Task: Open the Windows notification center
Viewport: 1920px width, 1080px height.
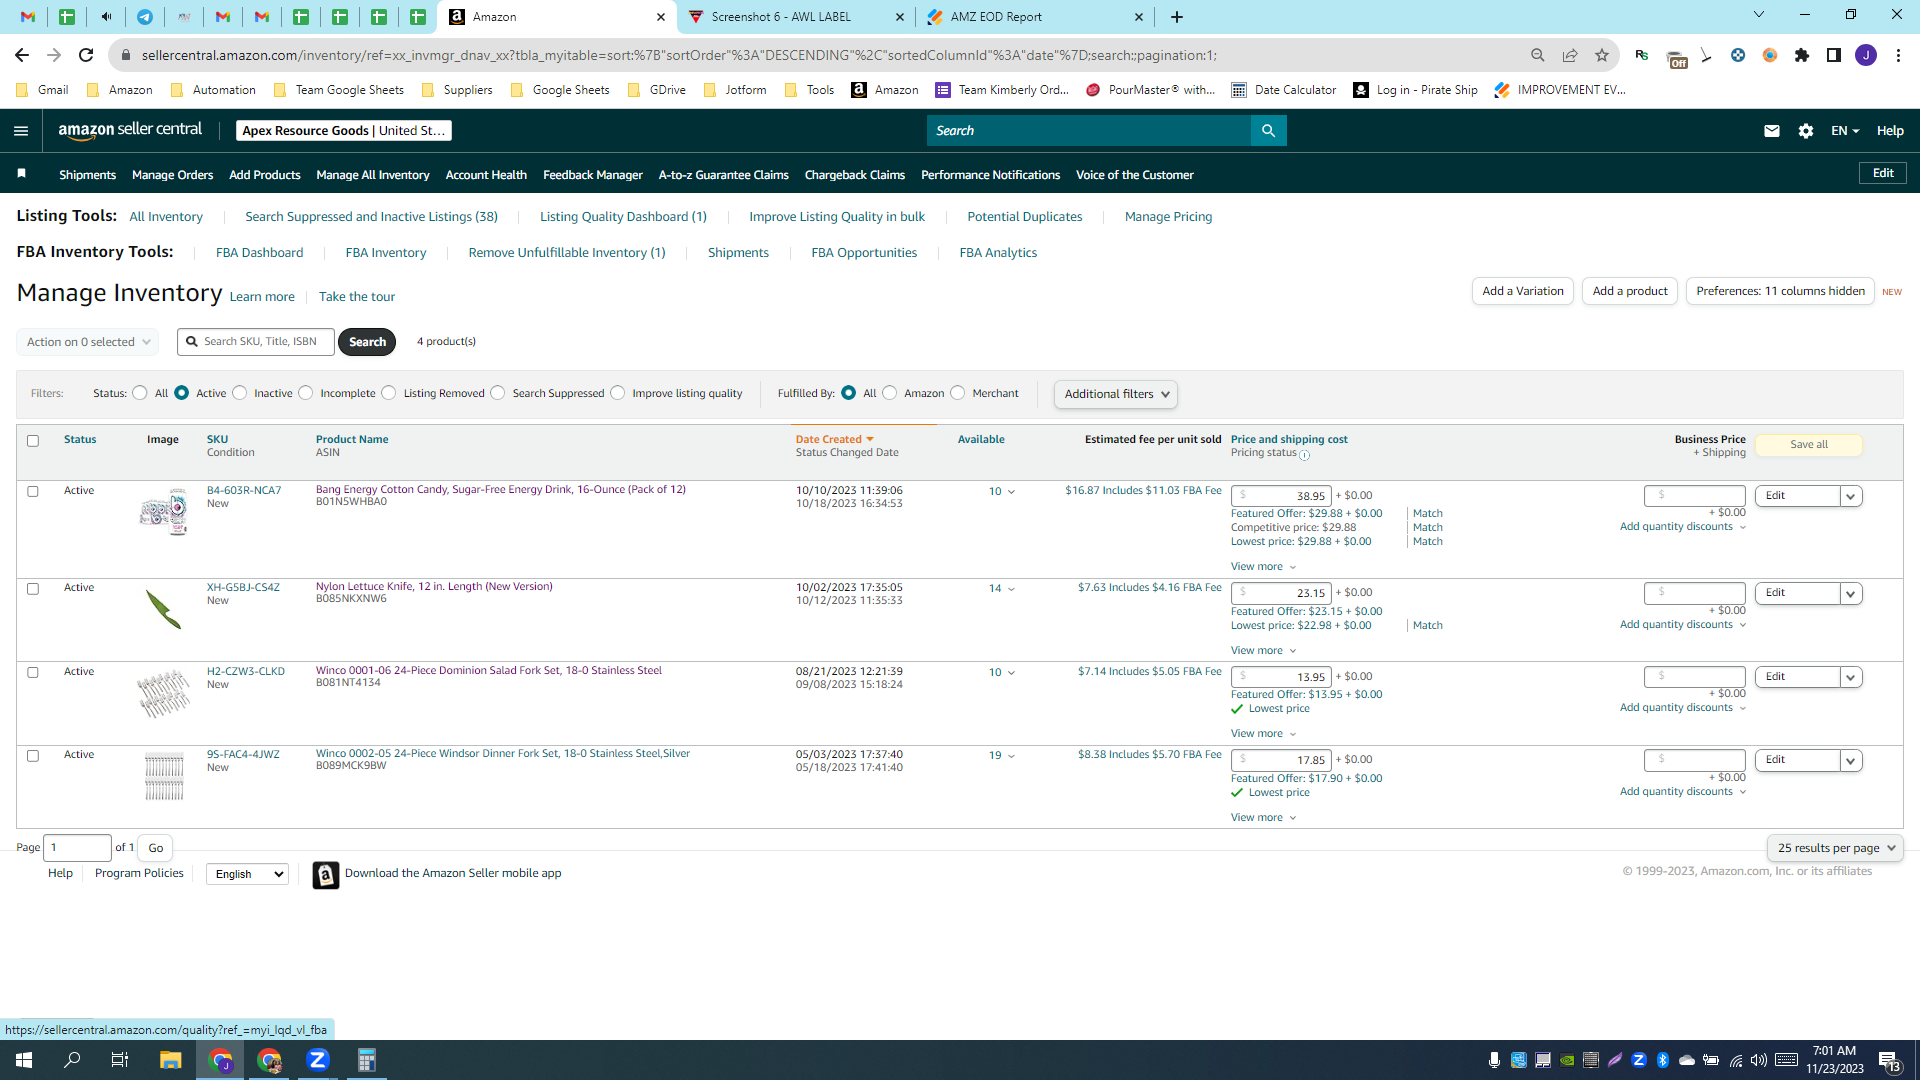Action: pos(1889,1061)
